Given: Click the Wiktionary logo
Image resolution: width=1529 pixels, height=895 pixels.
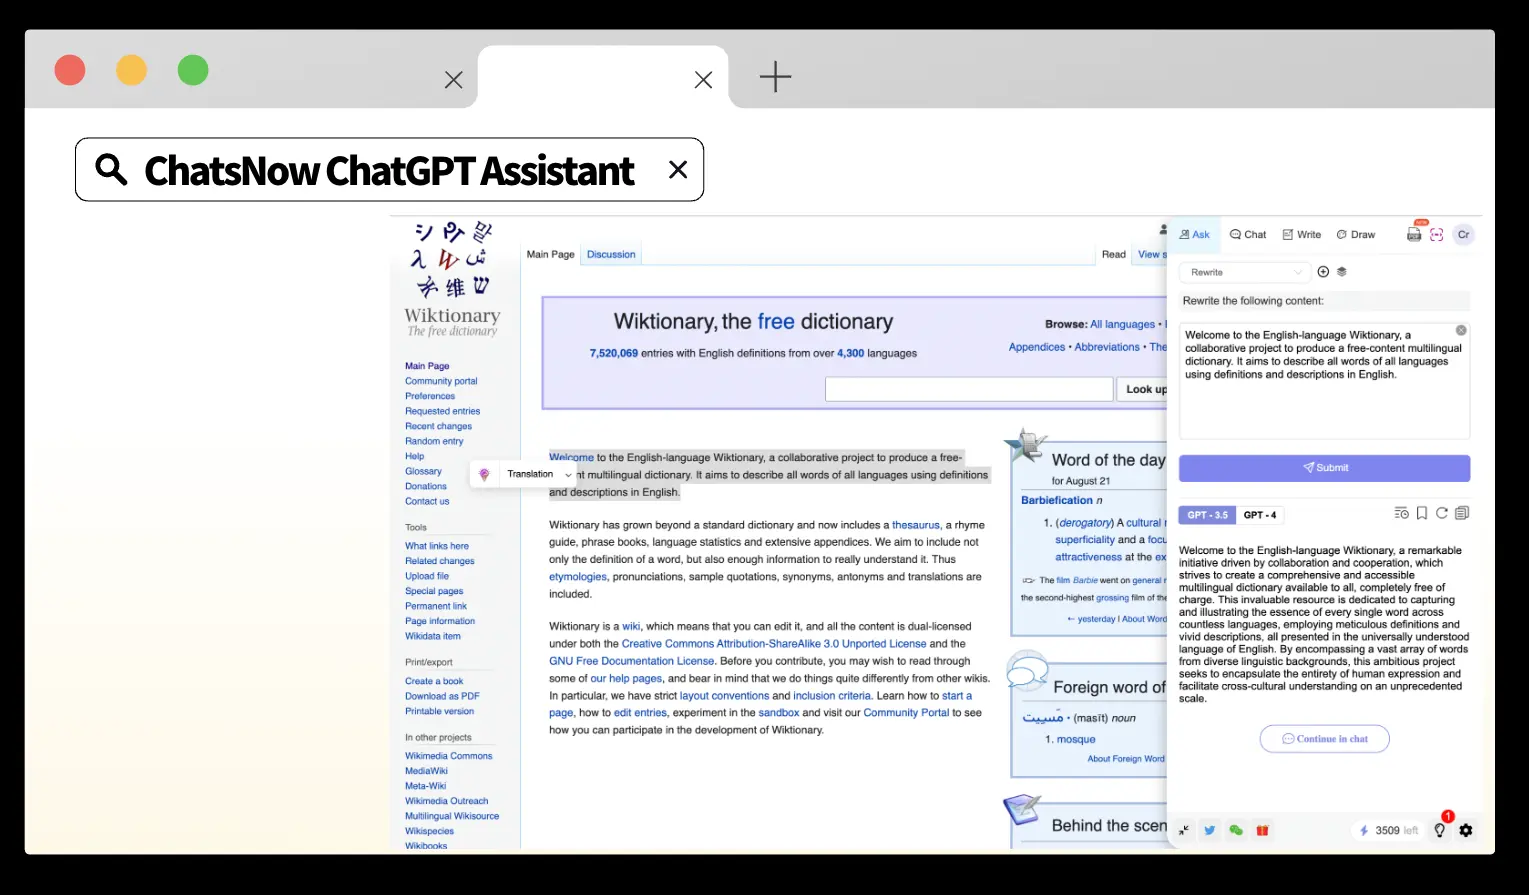Looking at the screenshot, I should (453, 279).
